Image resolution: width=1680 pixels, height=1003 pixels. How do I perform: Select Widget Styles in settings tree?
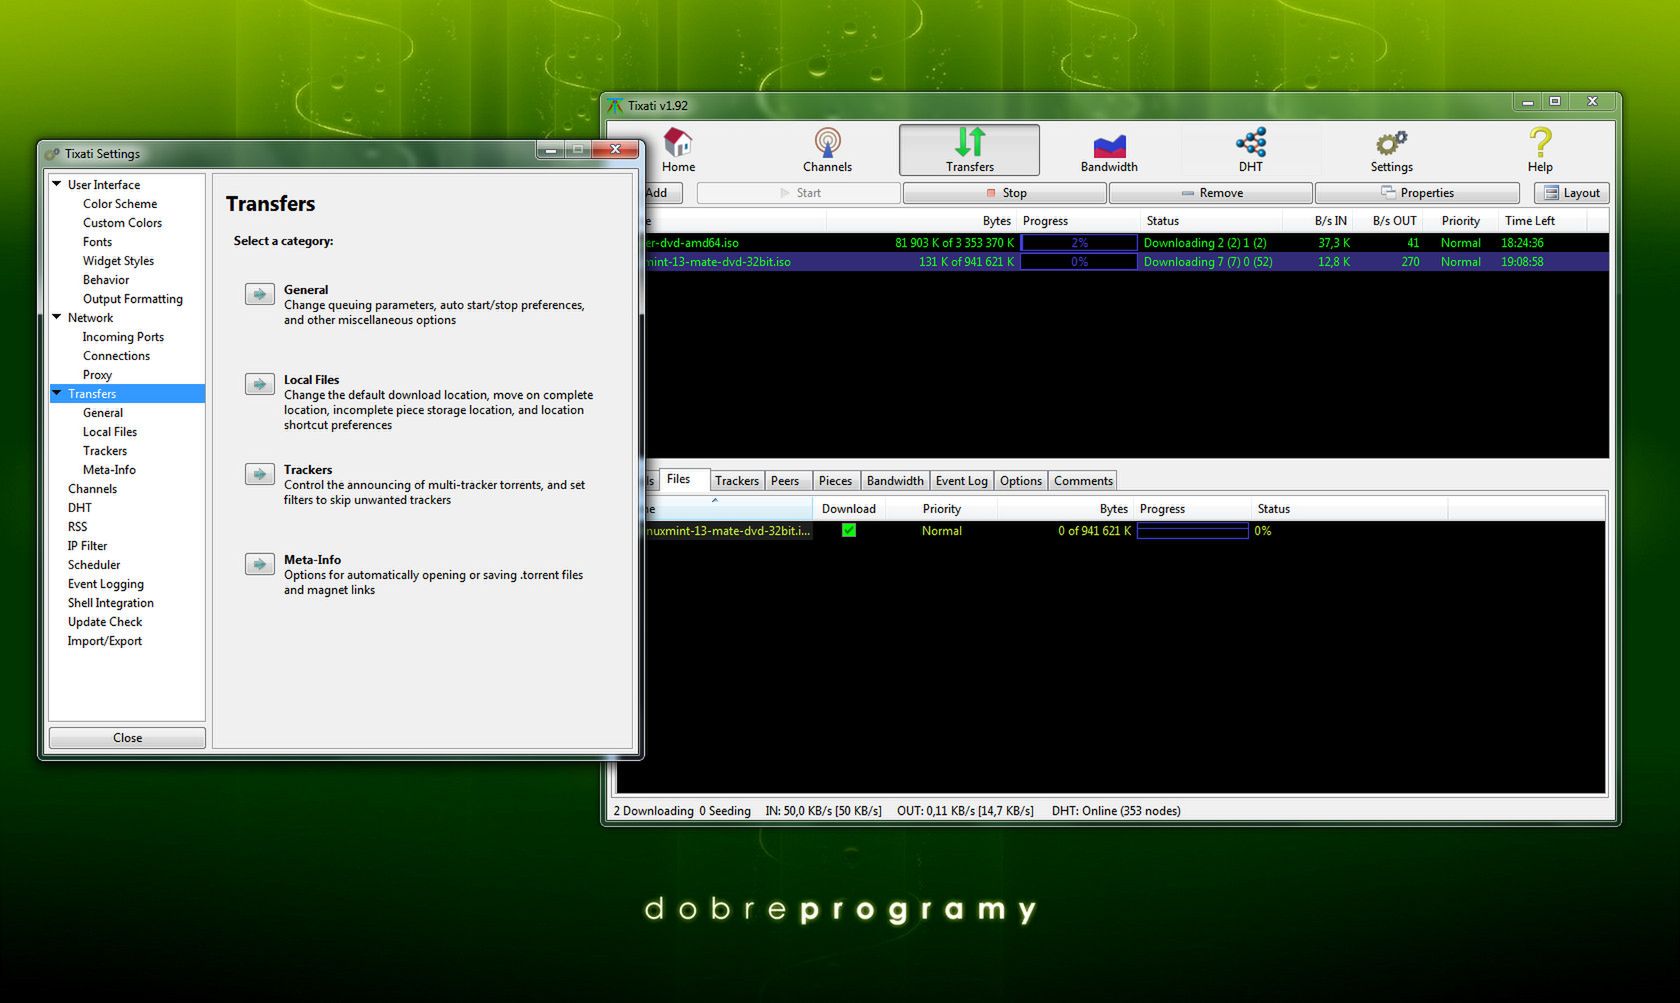coord(118,260)
